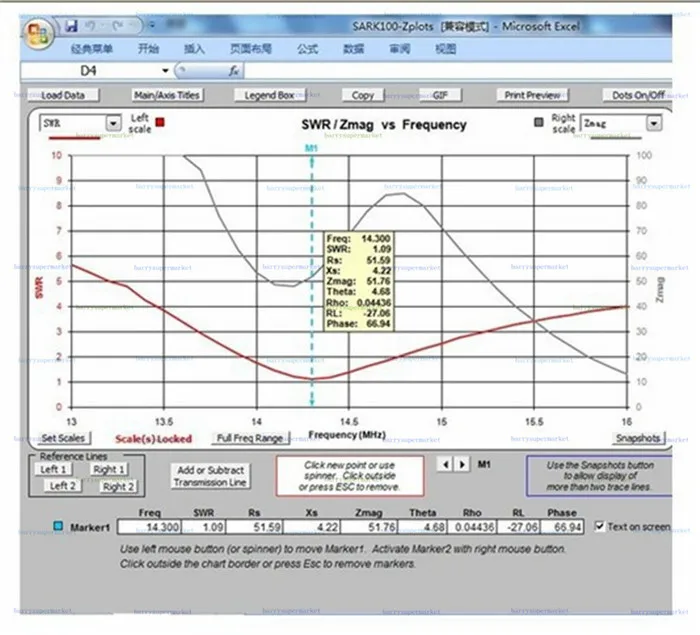Click the yellow marker data tooltip box
The width and height of the screenshot is (700, 635).
point(359,281)
